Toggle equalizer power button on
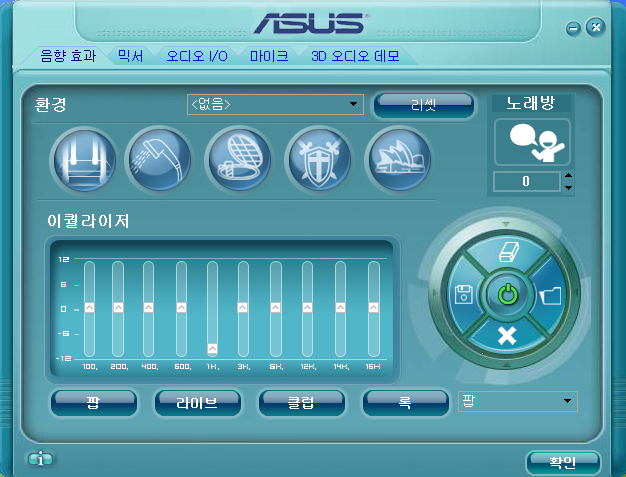The width and height of the screenshot is (626, 477). click(x=507, y=295)
